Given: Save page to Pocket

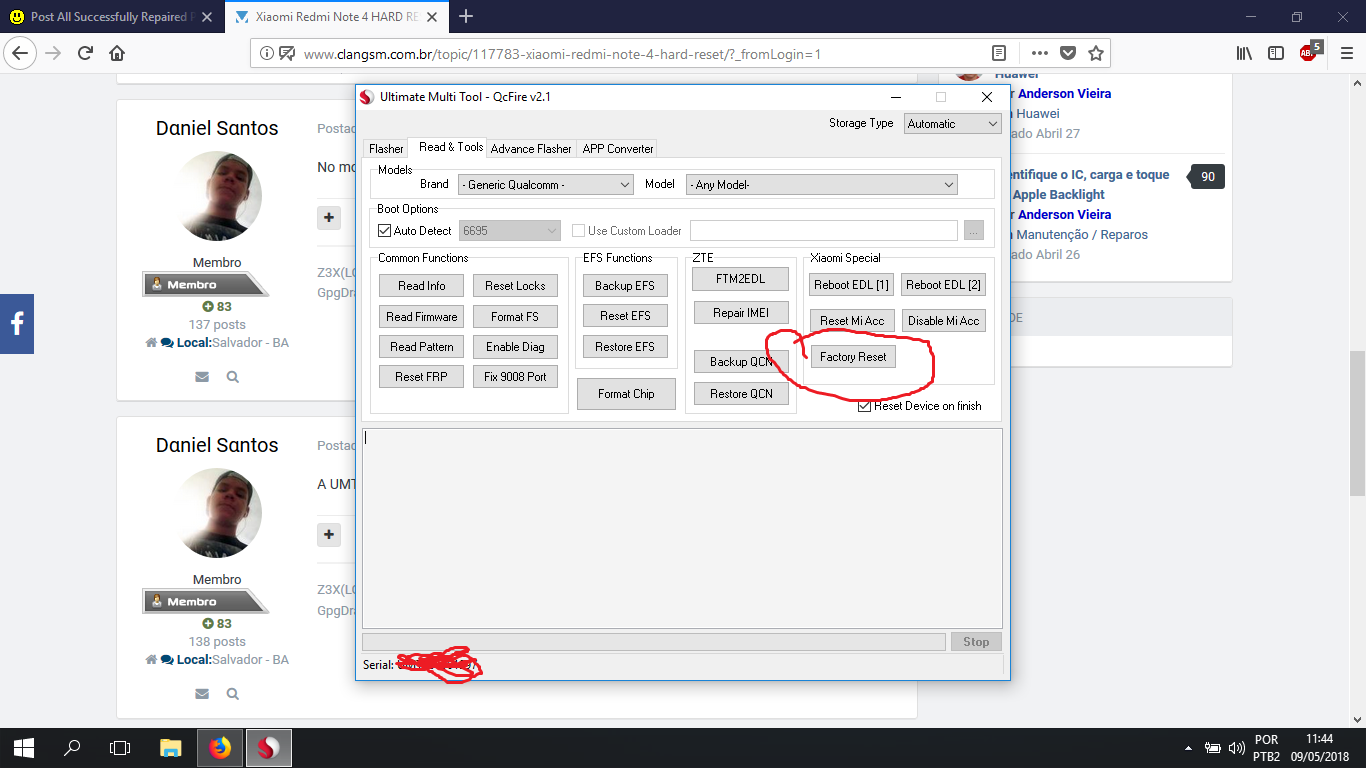Looking at the screenshot, I should (x=1068, y=53).
